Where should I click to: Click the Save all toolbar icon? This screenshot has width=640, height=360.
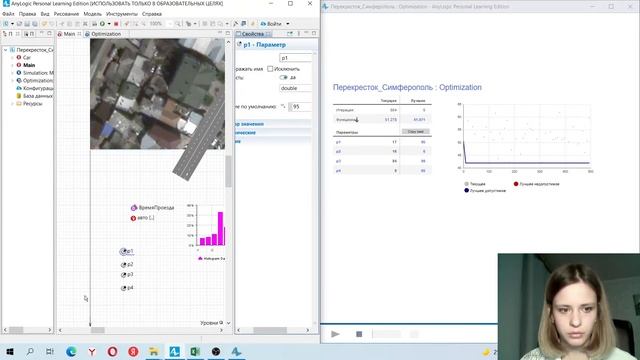click(35, 24)
